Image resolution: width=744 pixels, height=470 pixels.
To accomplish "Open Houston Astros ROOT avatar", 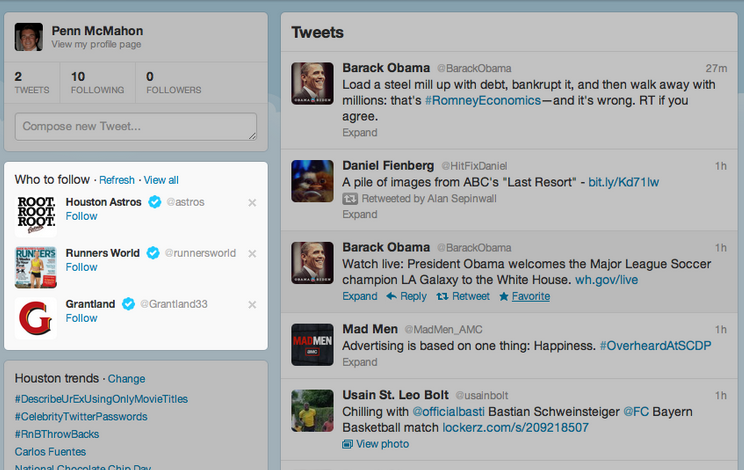I will coord(36,216).
